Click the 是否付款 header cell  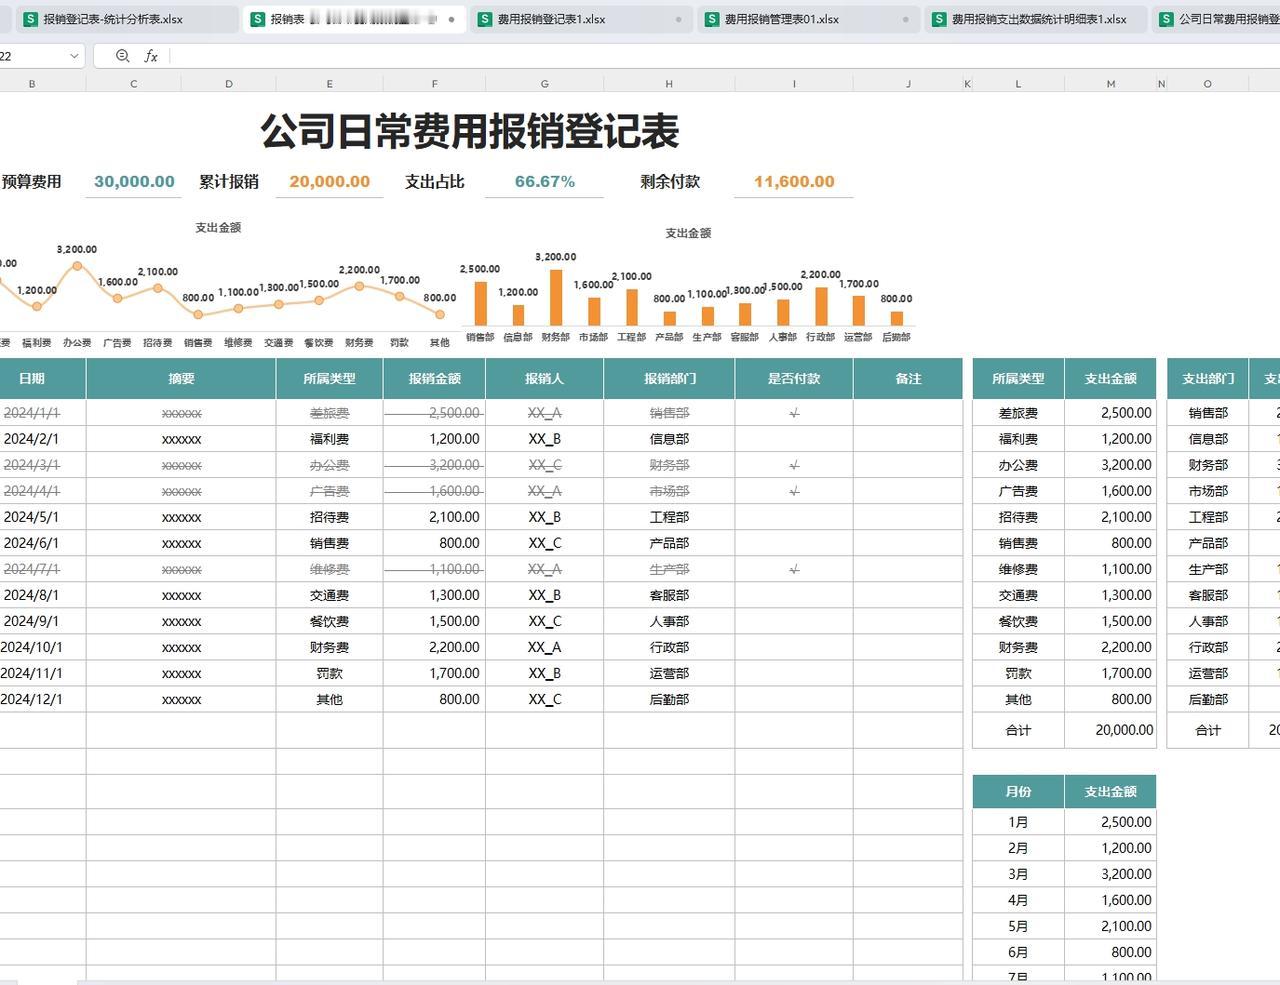pos(794,379)
